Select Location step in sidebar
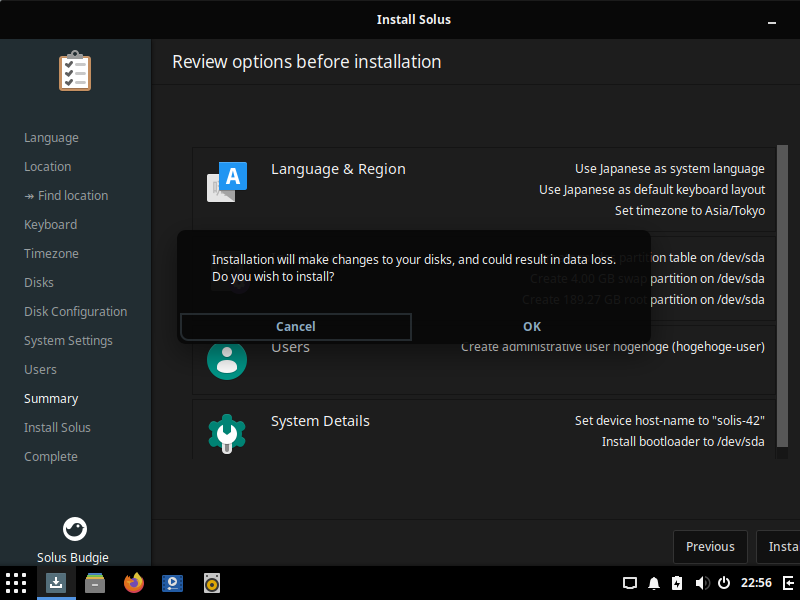The image size is (800, 600). point(47,167)
